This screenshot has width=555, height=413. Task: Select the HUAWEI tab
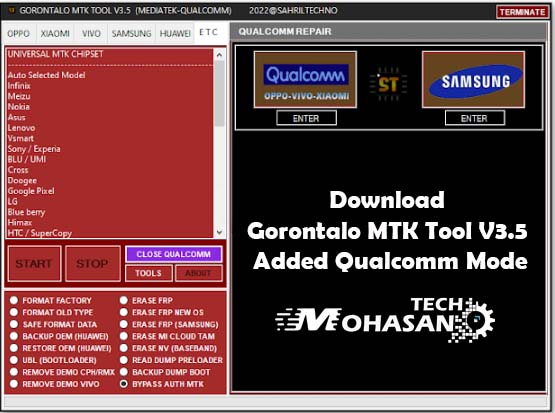[x=175, y=34]
